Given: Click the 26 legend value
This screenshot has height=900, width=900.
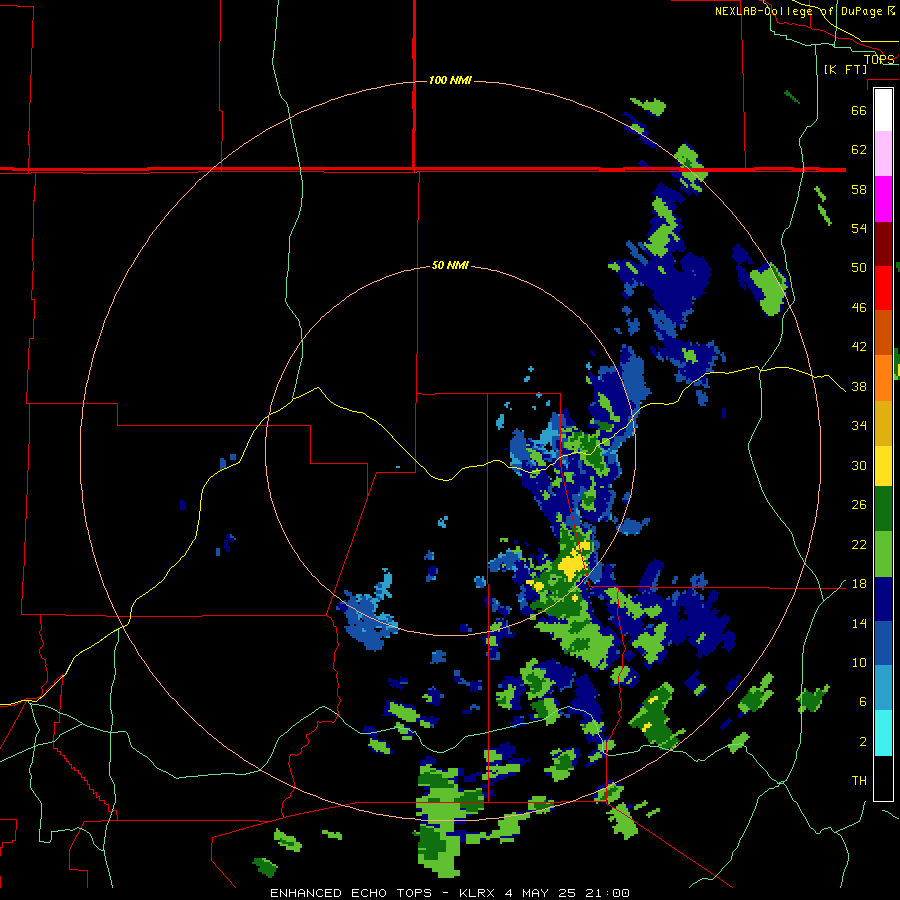Looking at the screenshot, I should pyautogui.click(x=859, y=505).
